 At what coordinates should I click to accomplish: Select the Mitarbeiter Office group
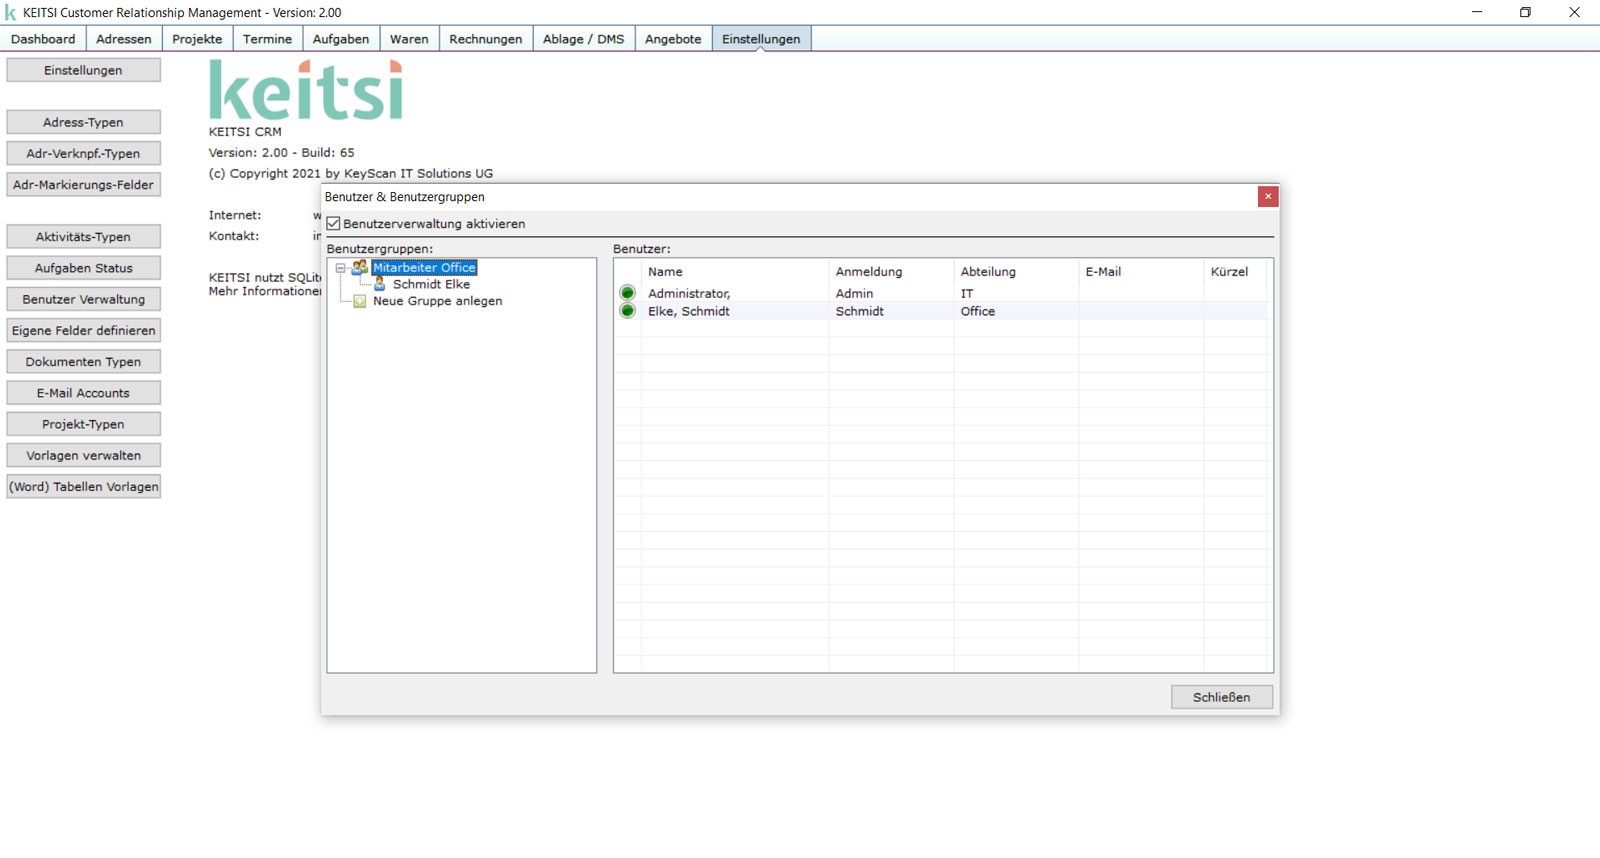point(424,267)
